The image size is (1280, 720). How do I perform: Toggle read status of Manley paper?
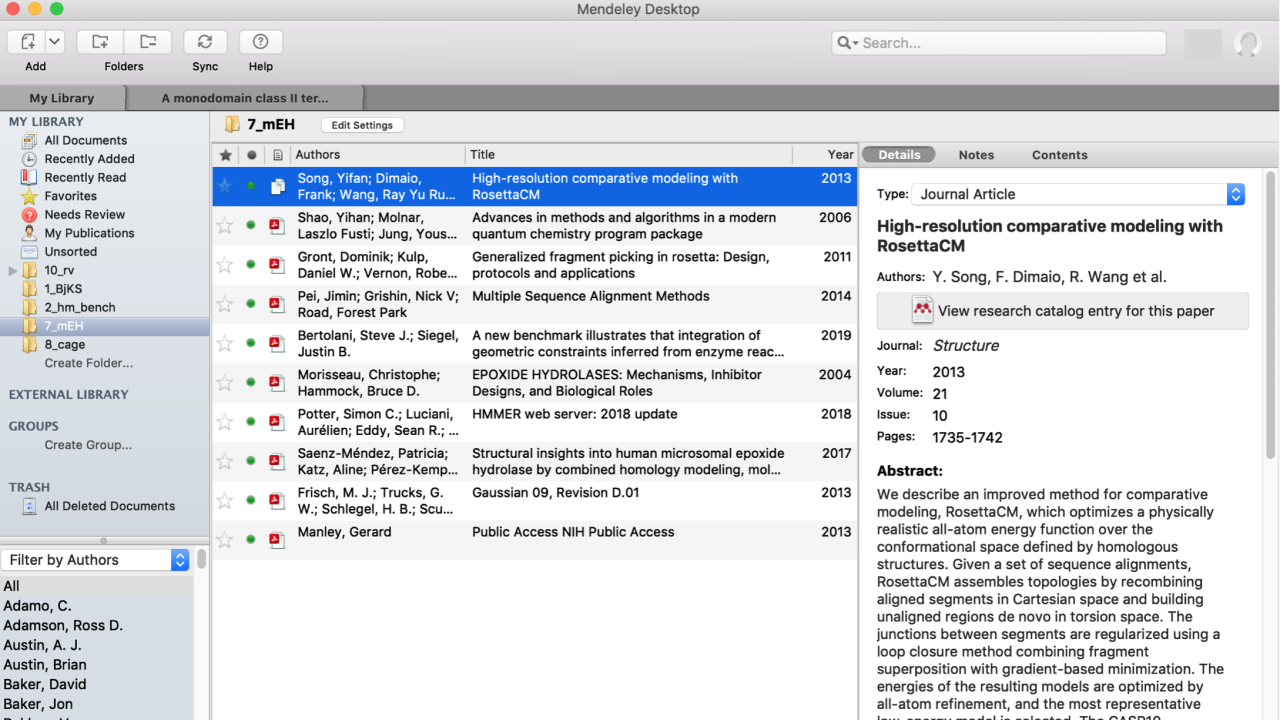(x=251, y=540)
